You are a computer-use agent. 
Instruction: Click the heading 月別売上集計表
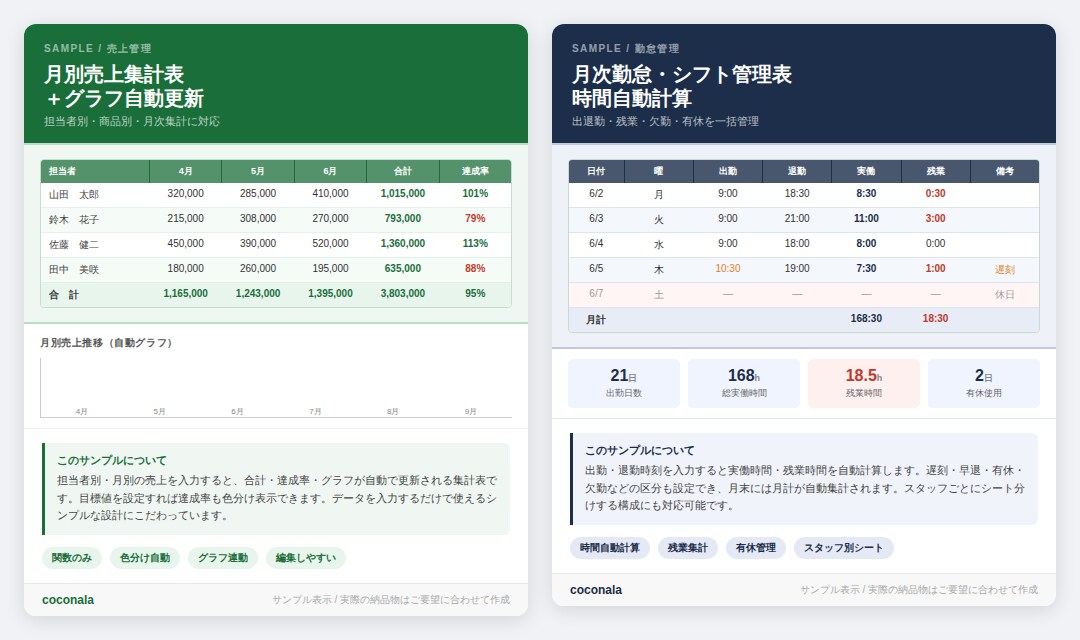tap(114, 74)
